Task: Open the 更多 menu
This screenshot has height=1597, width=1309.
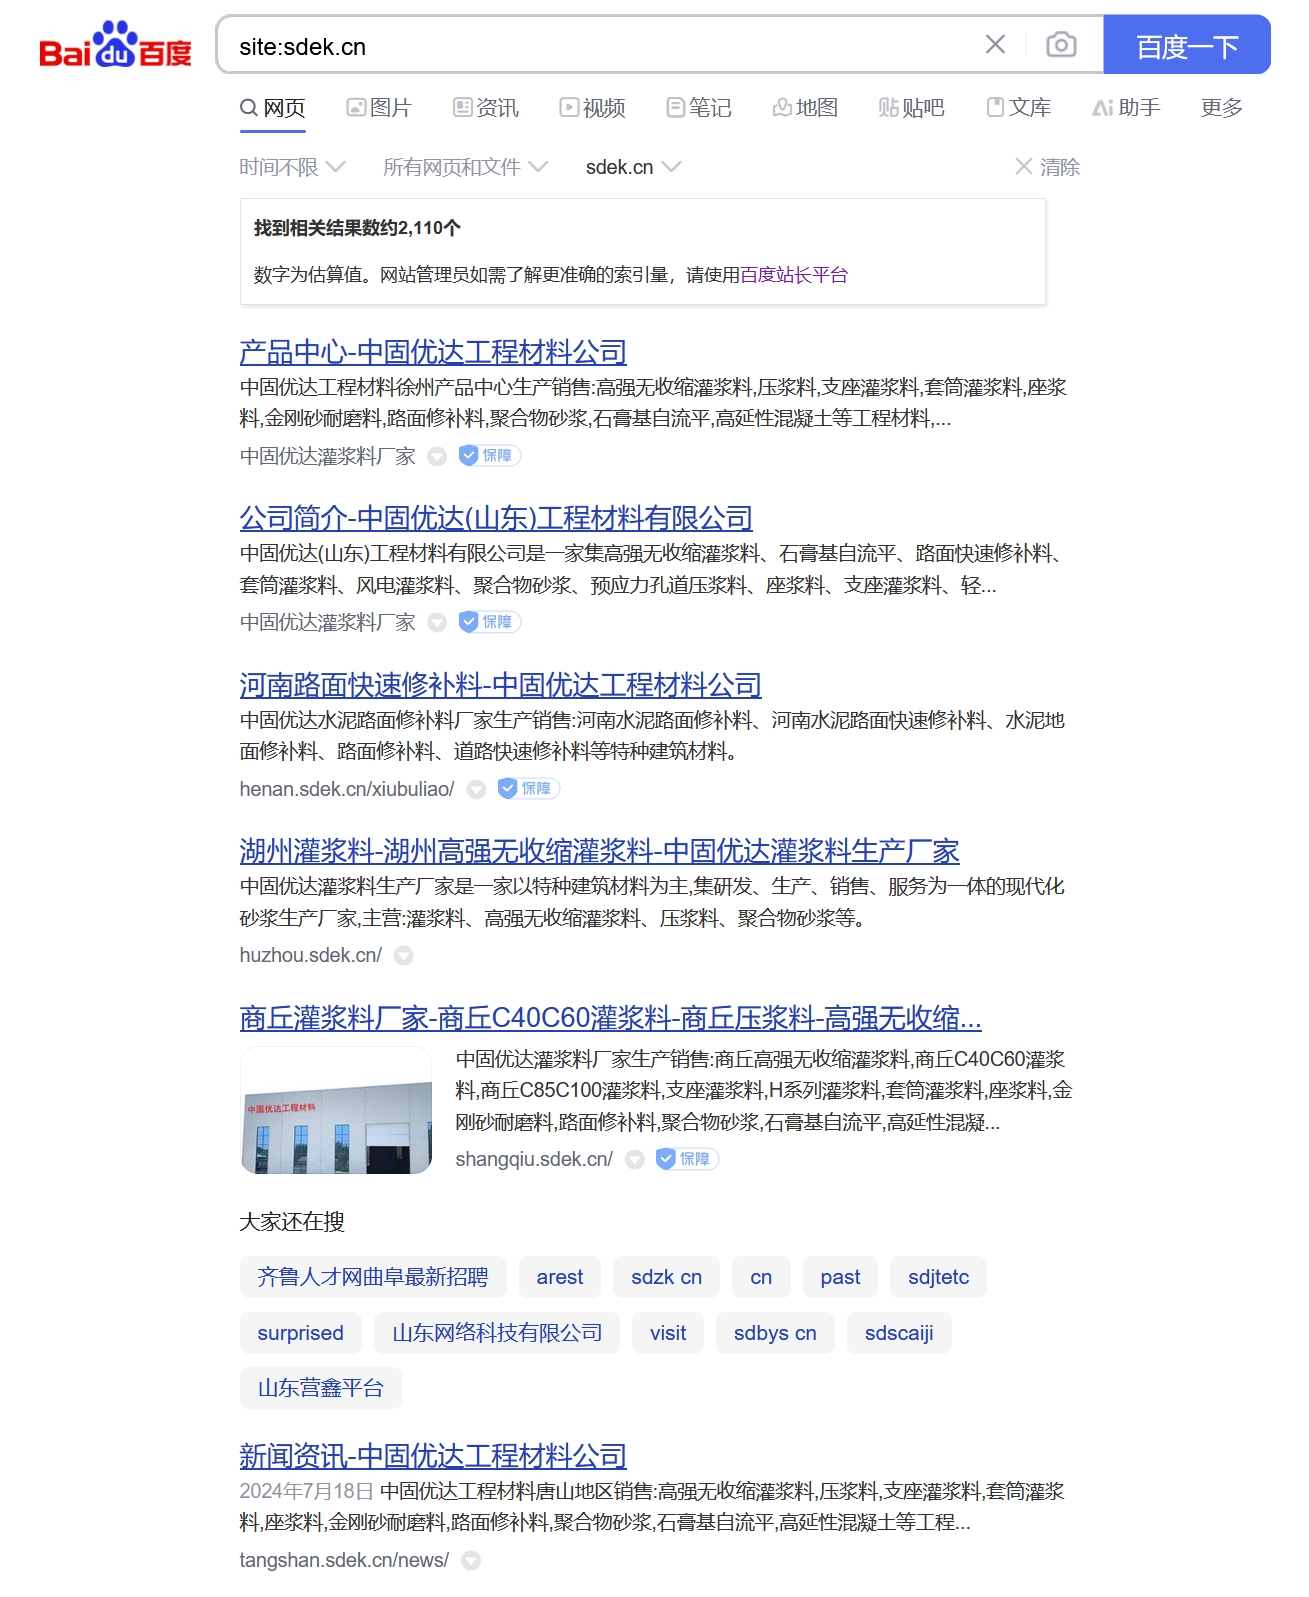Action: pyautogui.click(x=1222, y=108)
